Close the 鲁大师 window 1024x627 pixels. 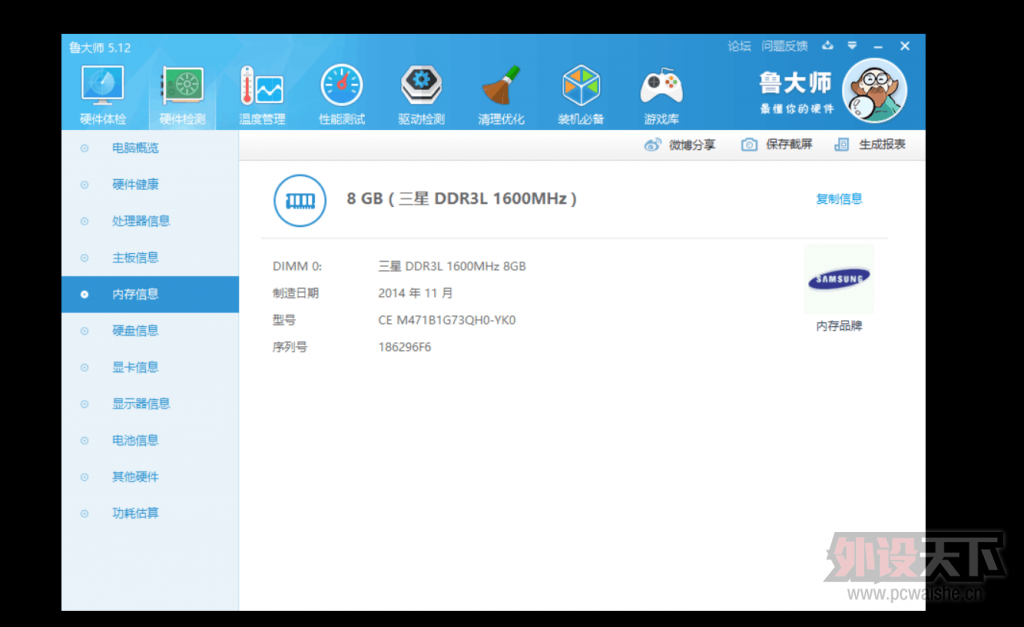coord(904,46)
